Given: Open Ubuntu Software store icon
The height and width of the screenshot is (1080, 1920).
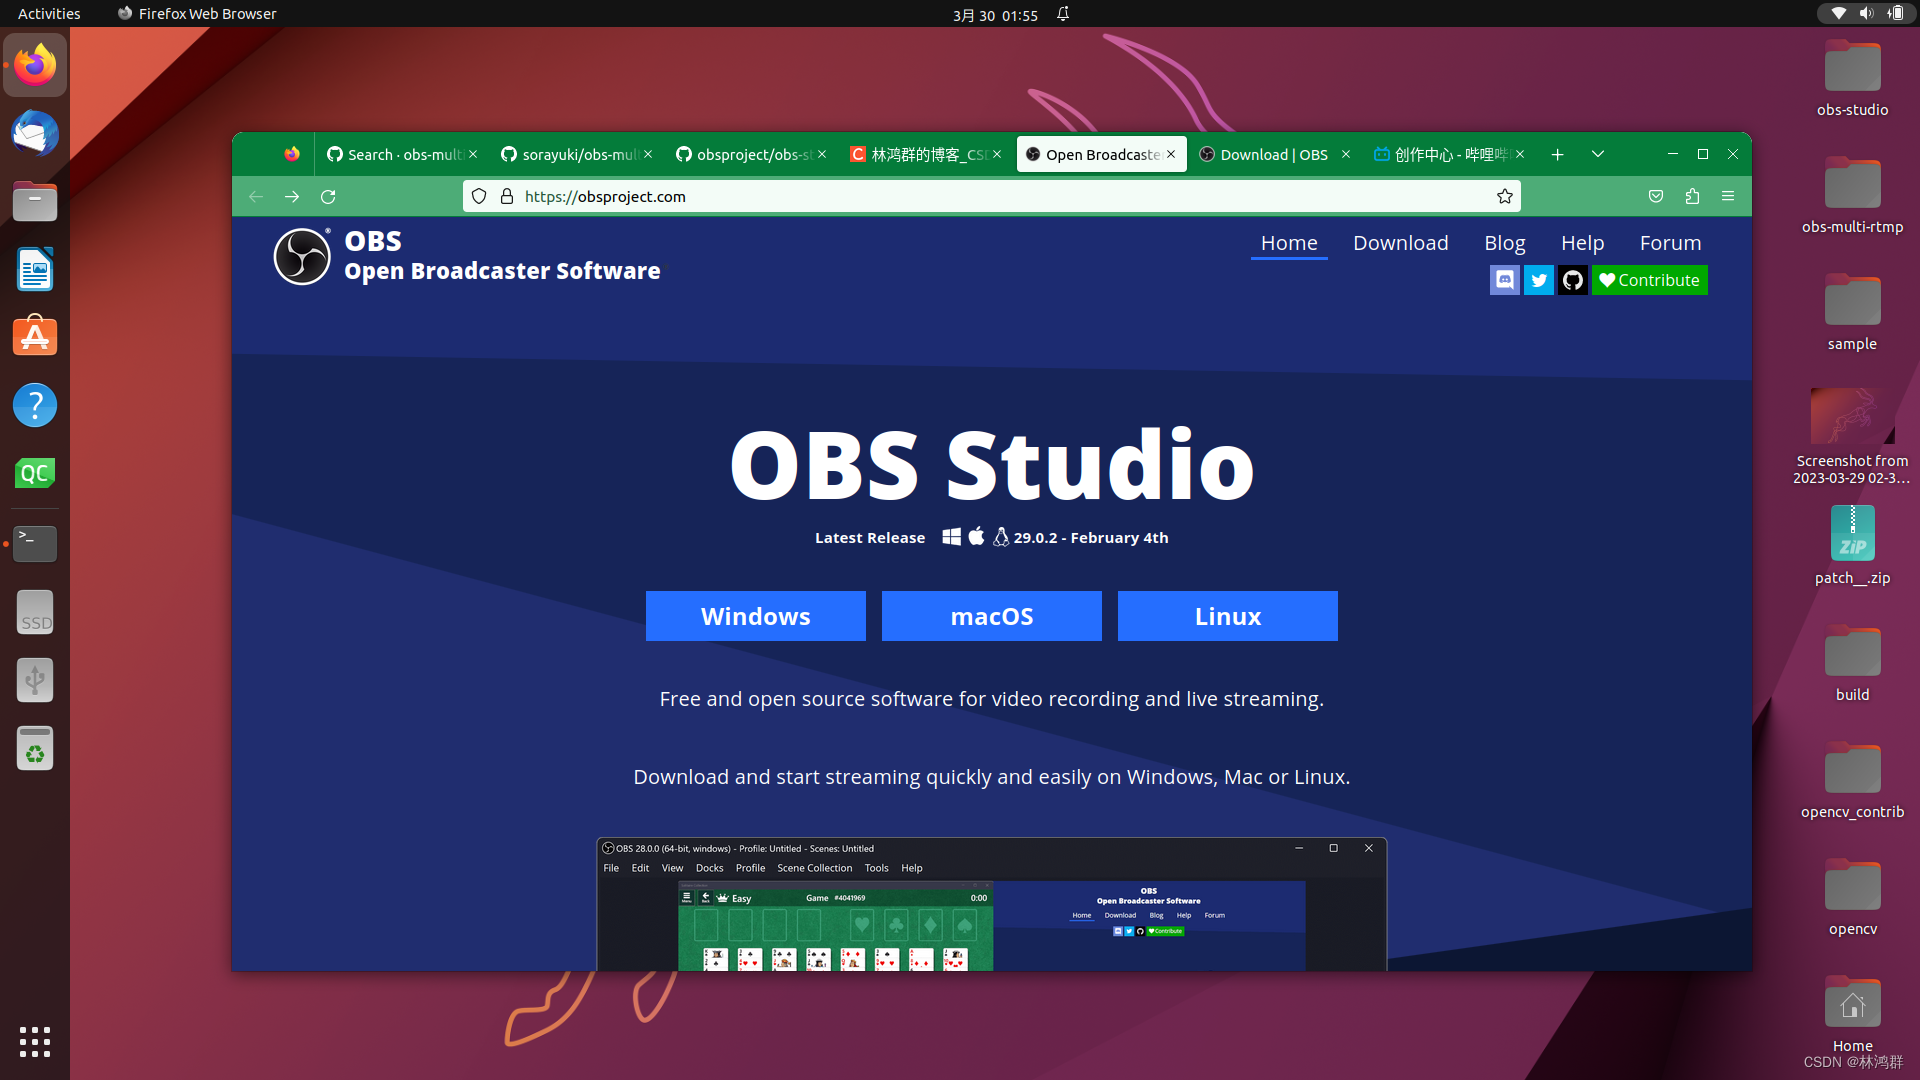Looking at the screenshot, I should pos(35,337).
